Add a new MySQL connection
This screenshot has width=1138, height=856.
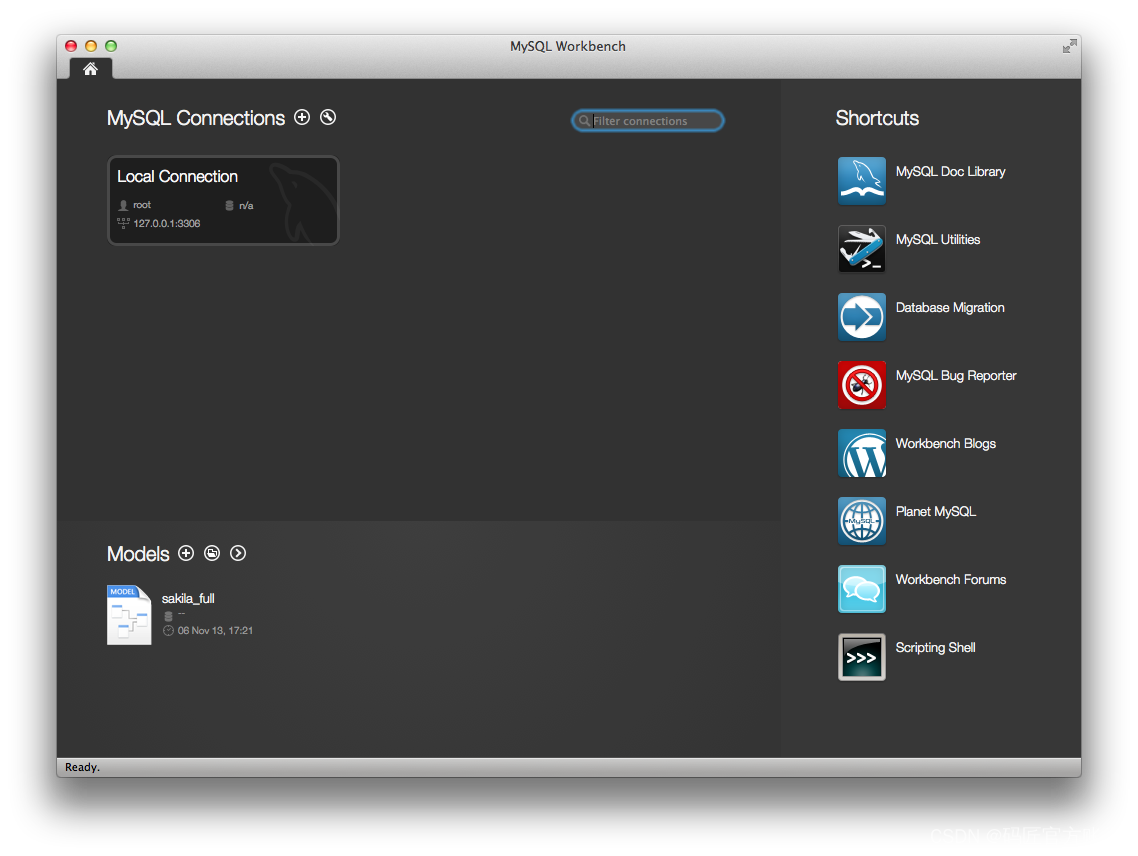click(302, 117)
